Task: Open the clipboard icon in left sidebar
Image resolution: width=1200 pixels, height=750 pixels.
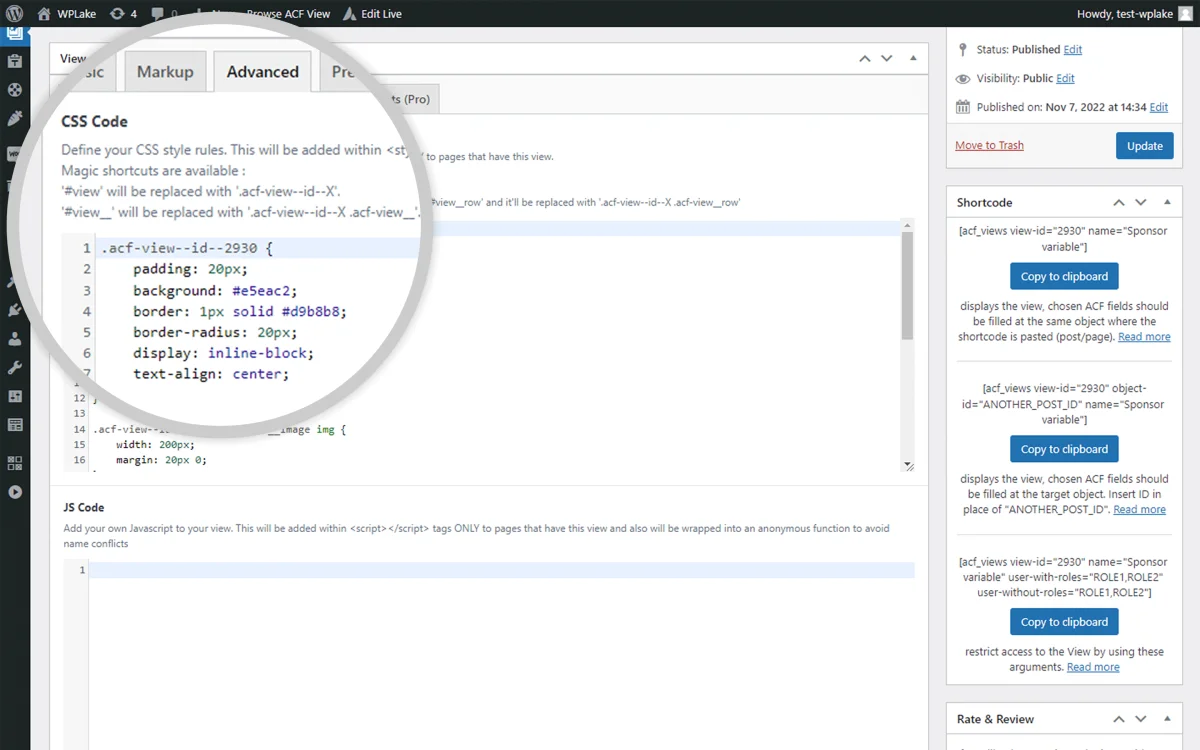Action: pos(15,61)
